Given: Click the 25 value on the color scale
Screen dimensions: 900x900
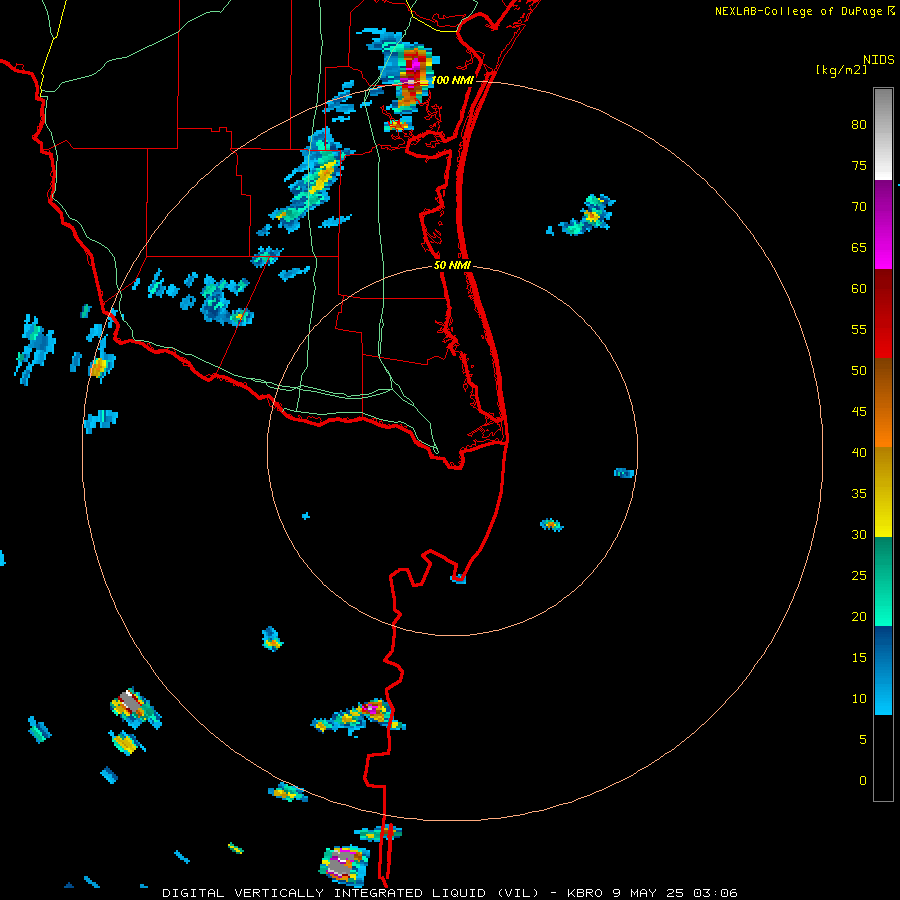Looking at the screenshot, I should pos(859,576).
